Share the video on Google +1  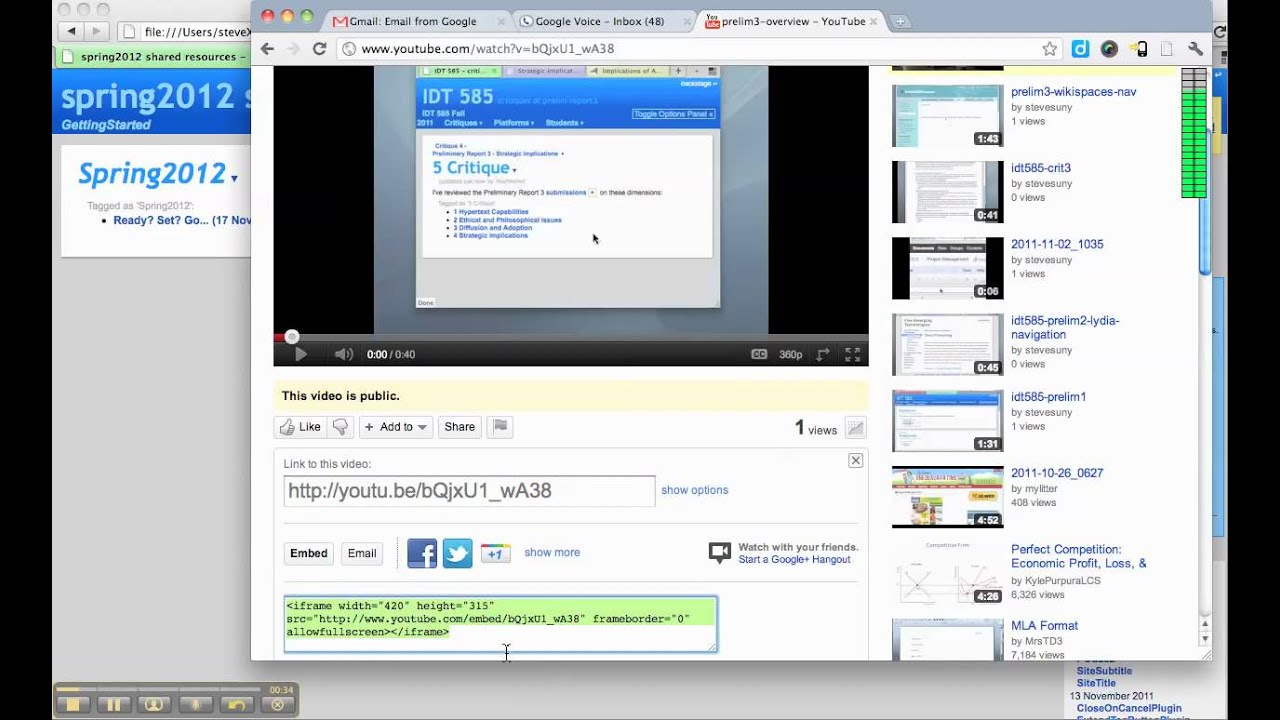(495, 553)
